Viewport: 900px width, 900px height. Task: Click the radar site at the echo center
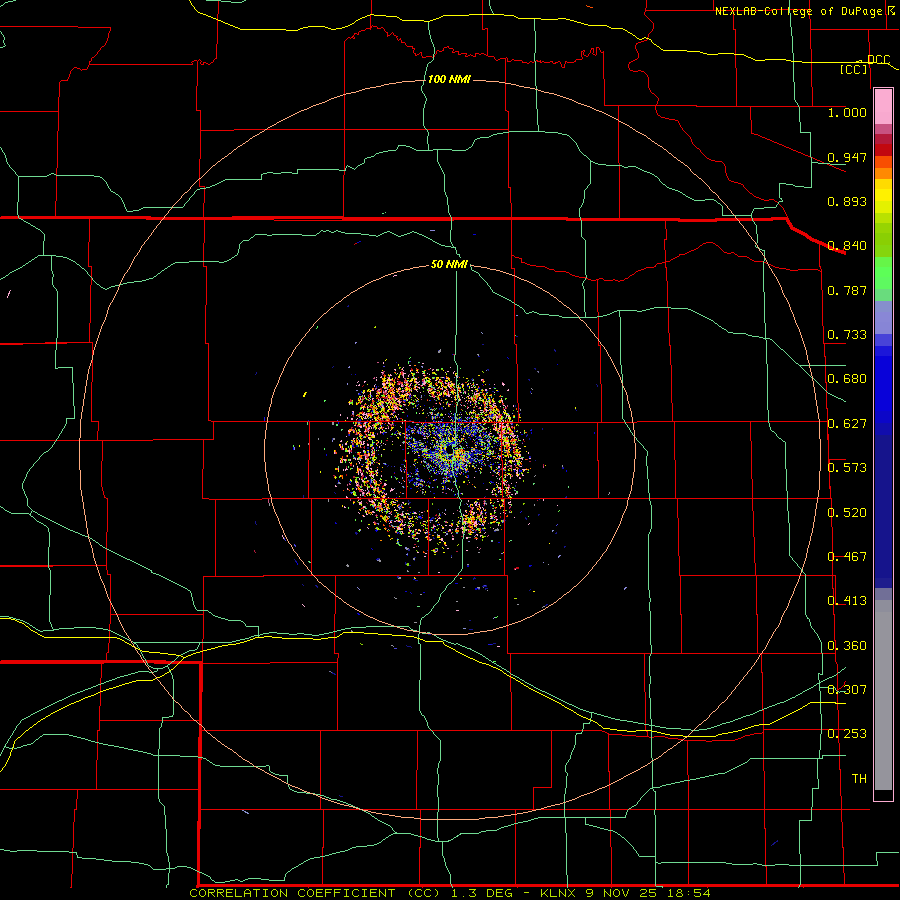449,450
